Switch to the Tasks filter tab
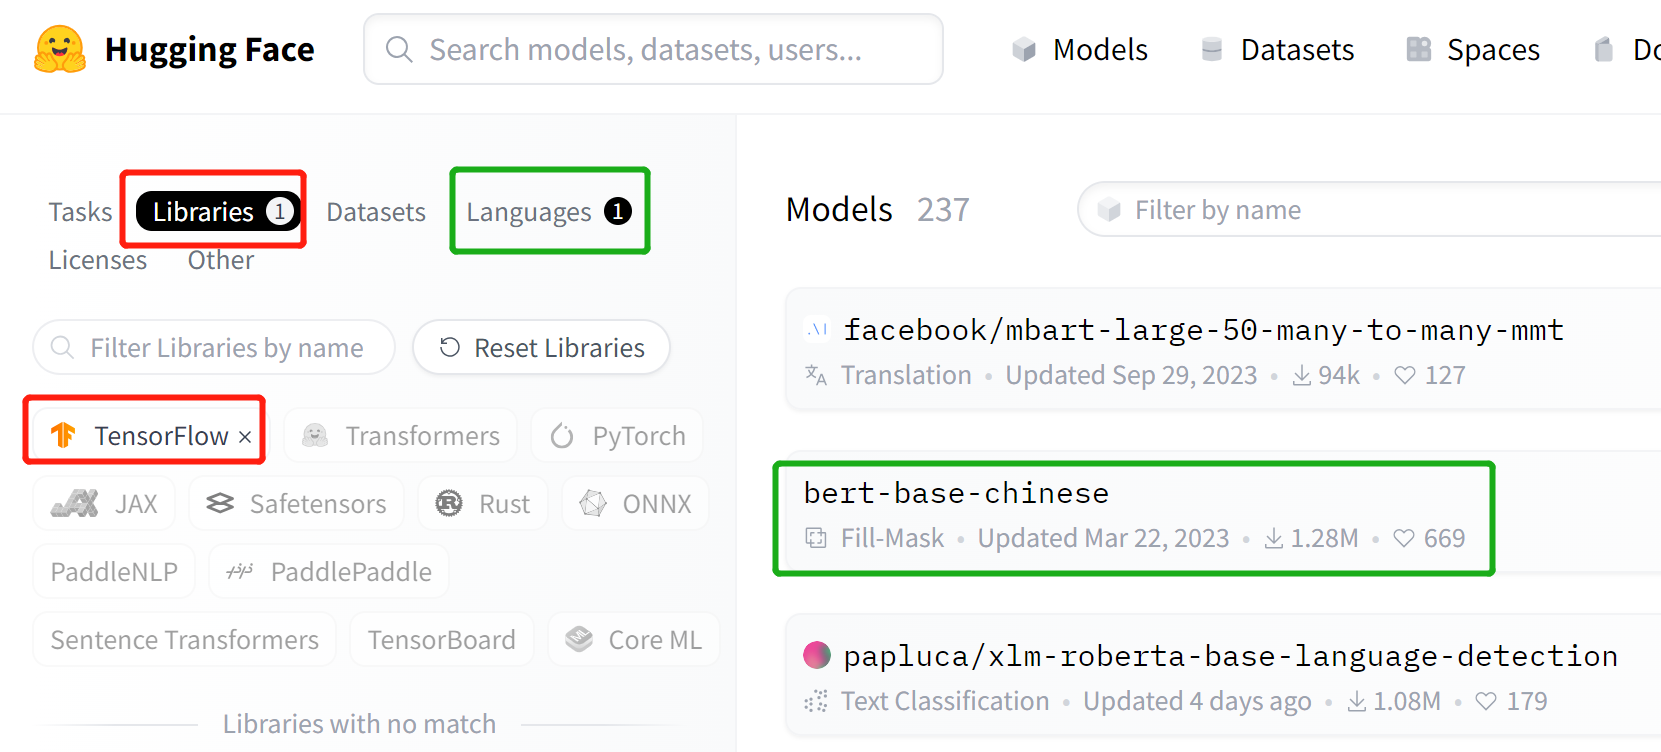The image size is (1661, 752). coord(81,212)
